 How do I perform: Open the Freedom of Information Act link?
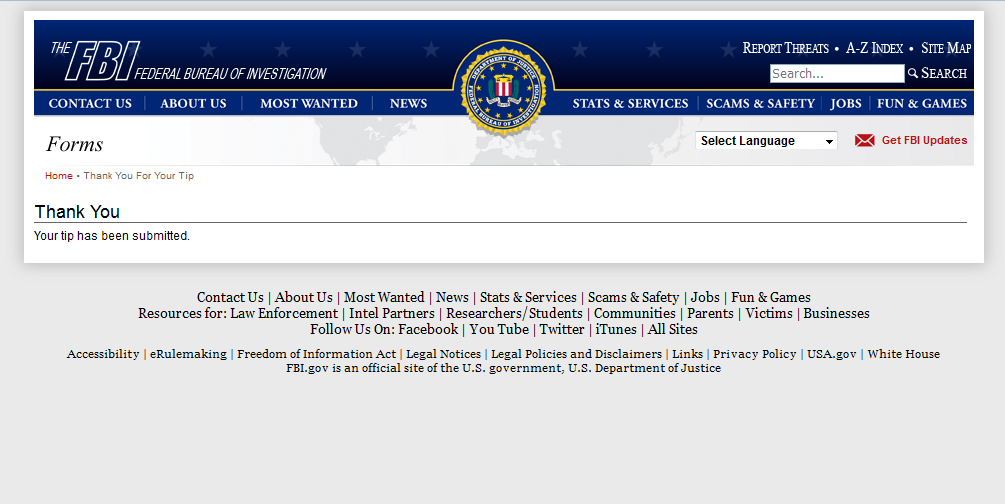point(316,354)
